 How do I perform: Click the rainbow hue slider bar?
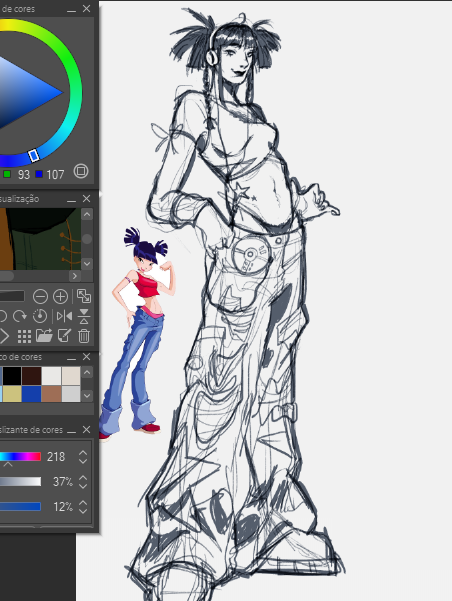pyautogui.click(x=20, y=456)
